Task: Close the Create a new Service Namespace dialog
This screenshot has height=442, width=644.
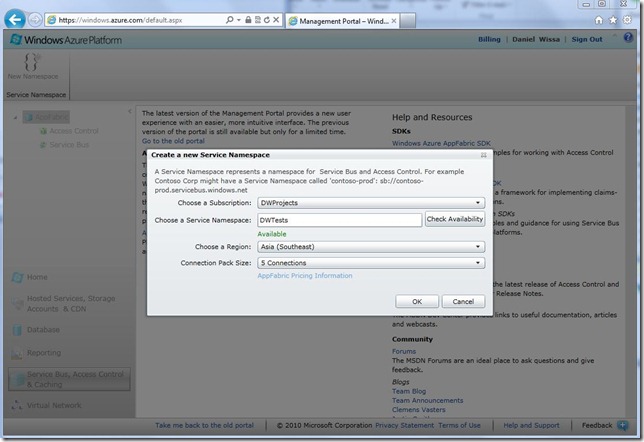Action: tap(483, 155)
